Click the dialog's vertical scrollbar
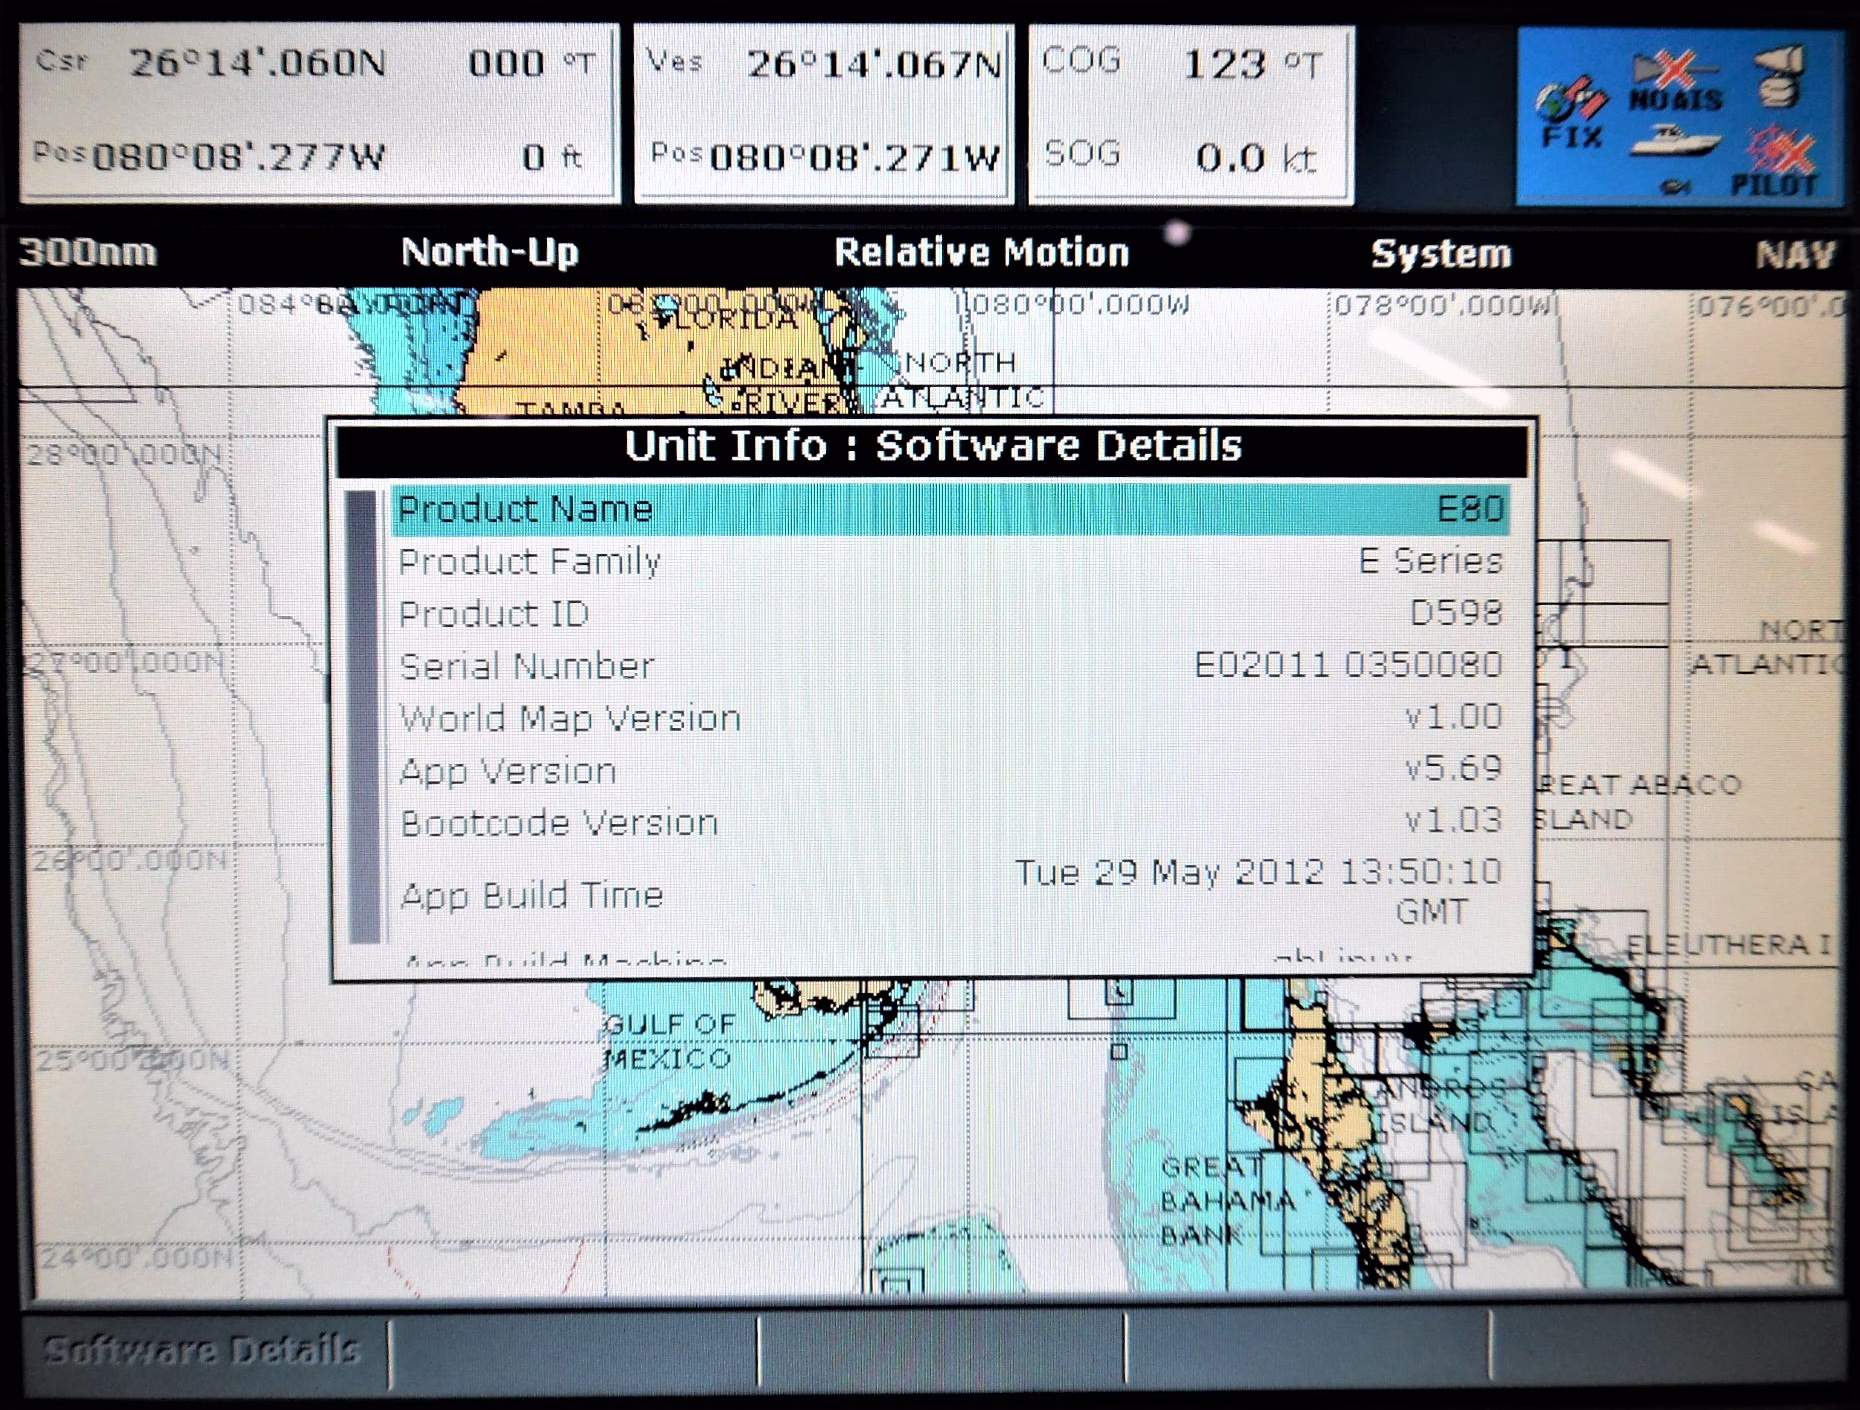The height and width of the screenshot is (1410, 1860). [363, 716]
